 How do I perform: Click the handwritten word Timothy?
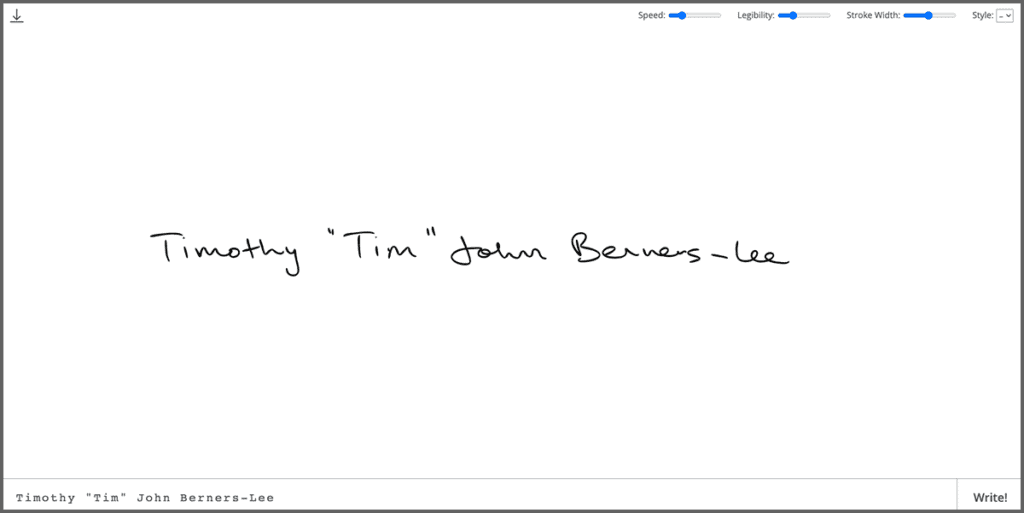click(x=225, y=250)
